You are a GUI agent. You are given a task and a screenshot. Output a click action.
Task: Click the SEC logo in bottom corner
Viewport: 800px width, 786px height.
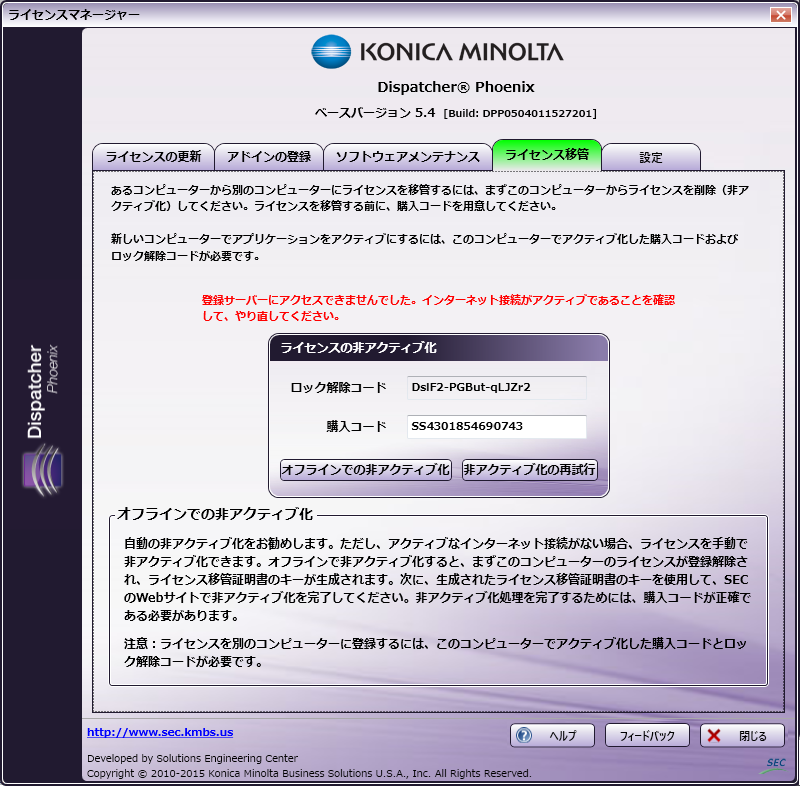click(774, 765)
